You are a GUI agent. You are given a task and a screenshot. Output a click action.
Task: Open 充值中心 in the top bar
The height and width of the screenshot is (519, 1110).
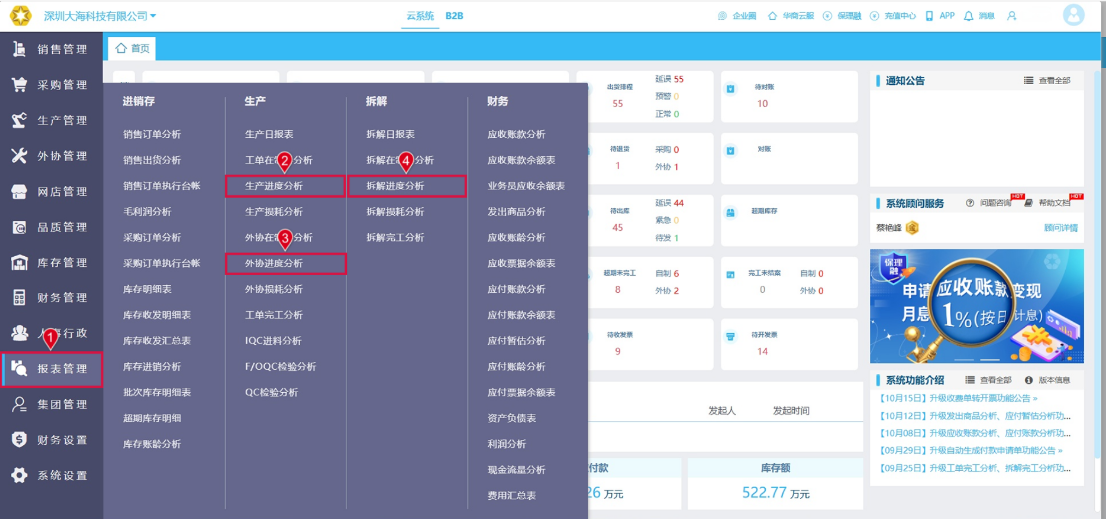(893, 16)
